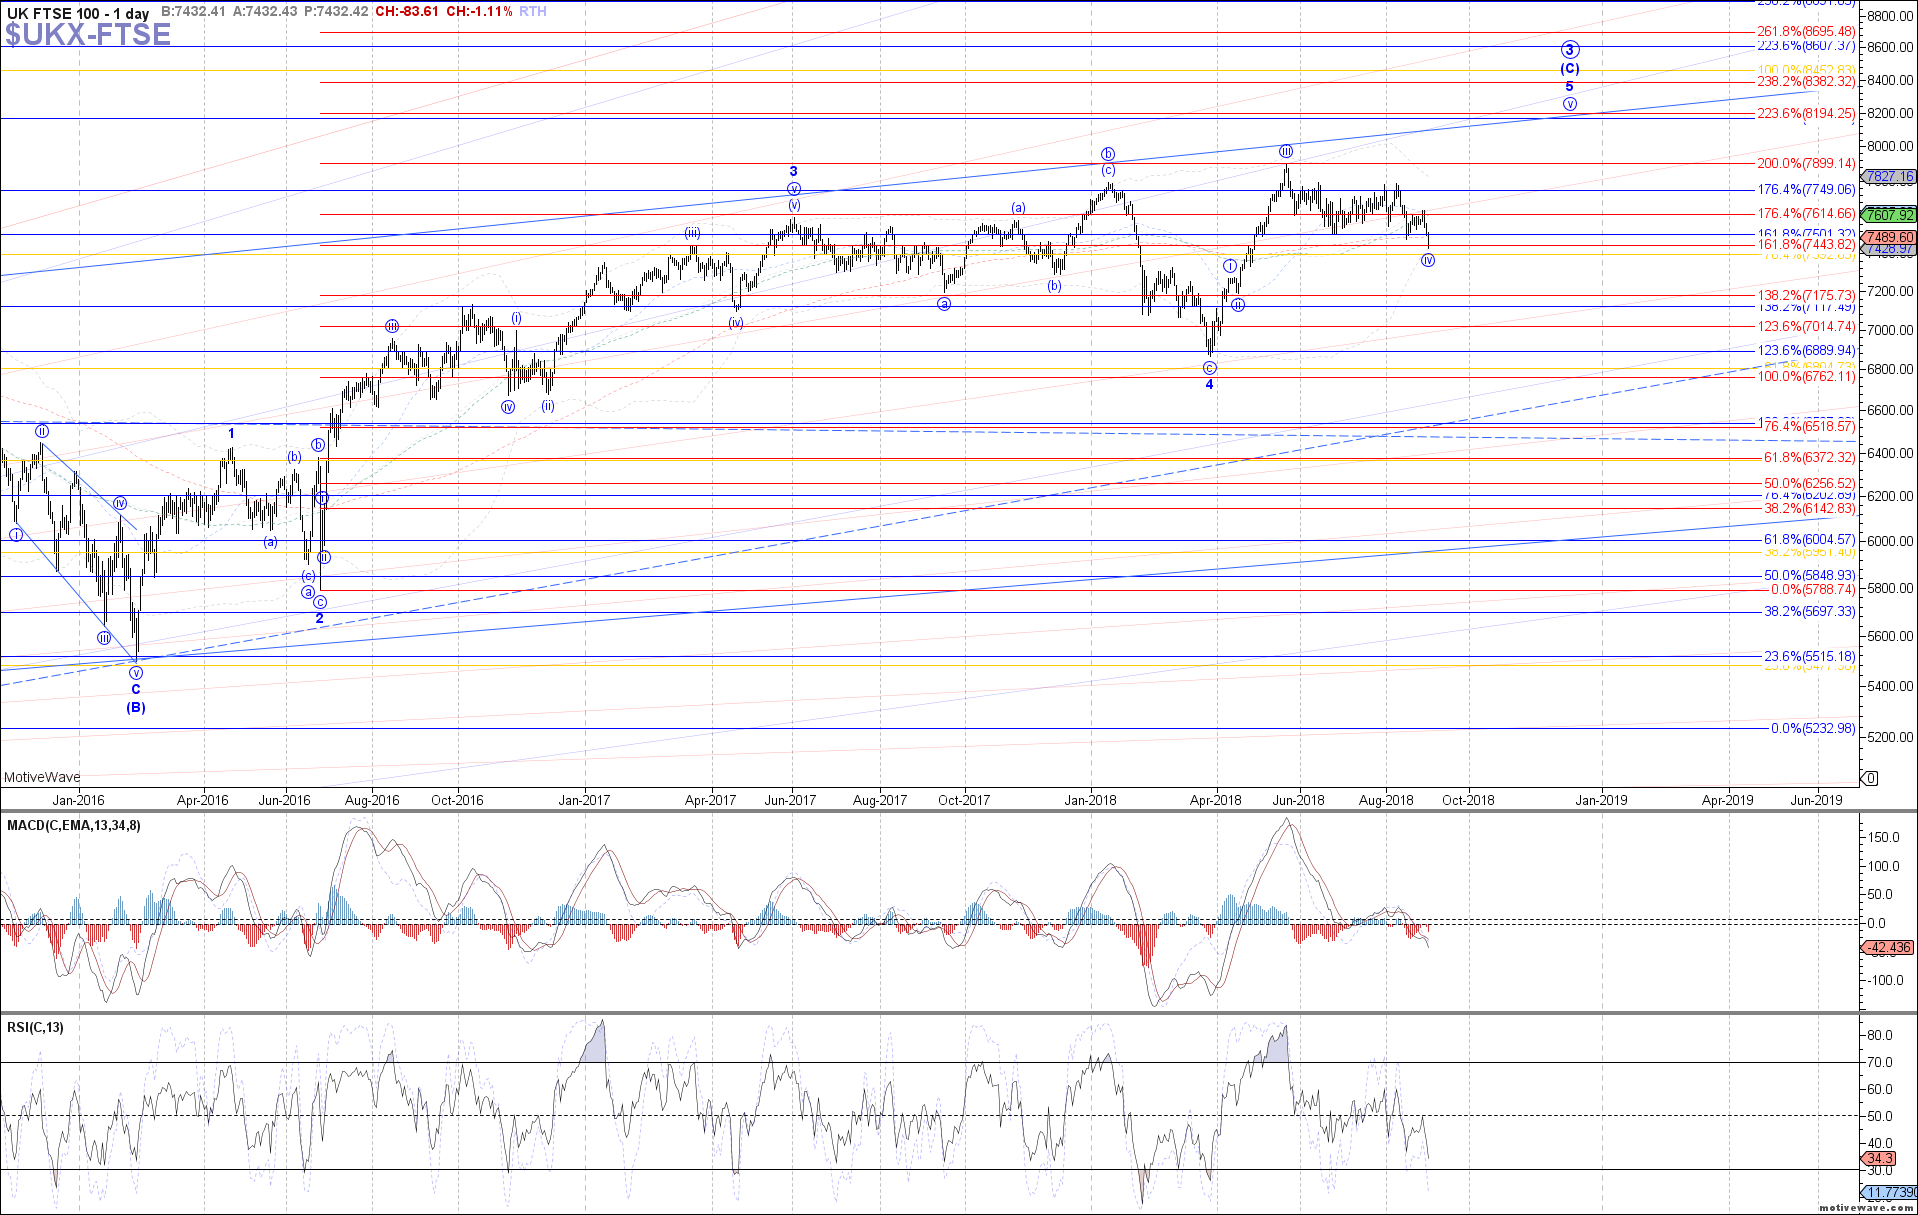Click the '(B)' wave label at chart low
The height and width of the screenshot is (1215, 1918).
136,707
